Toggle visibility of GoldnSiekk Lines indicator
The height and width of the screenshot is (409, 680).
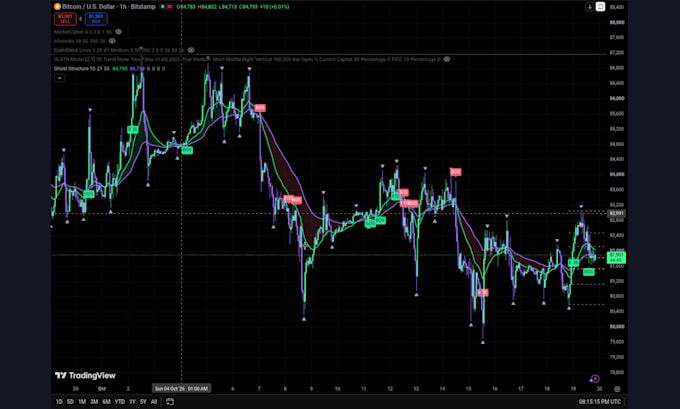pos(191,50)
